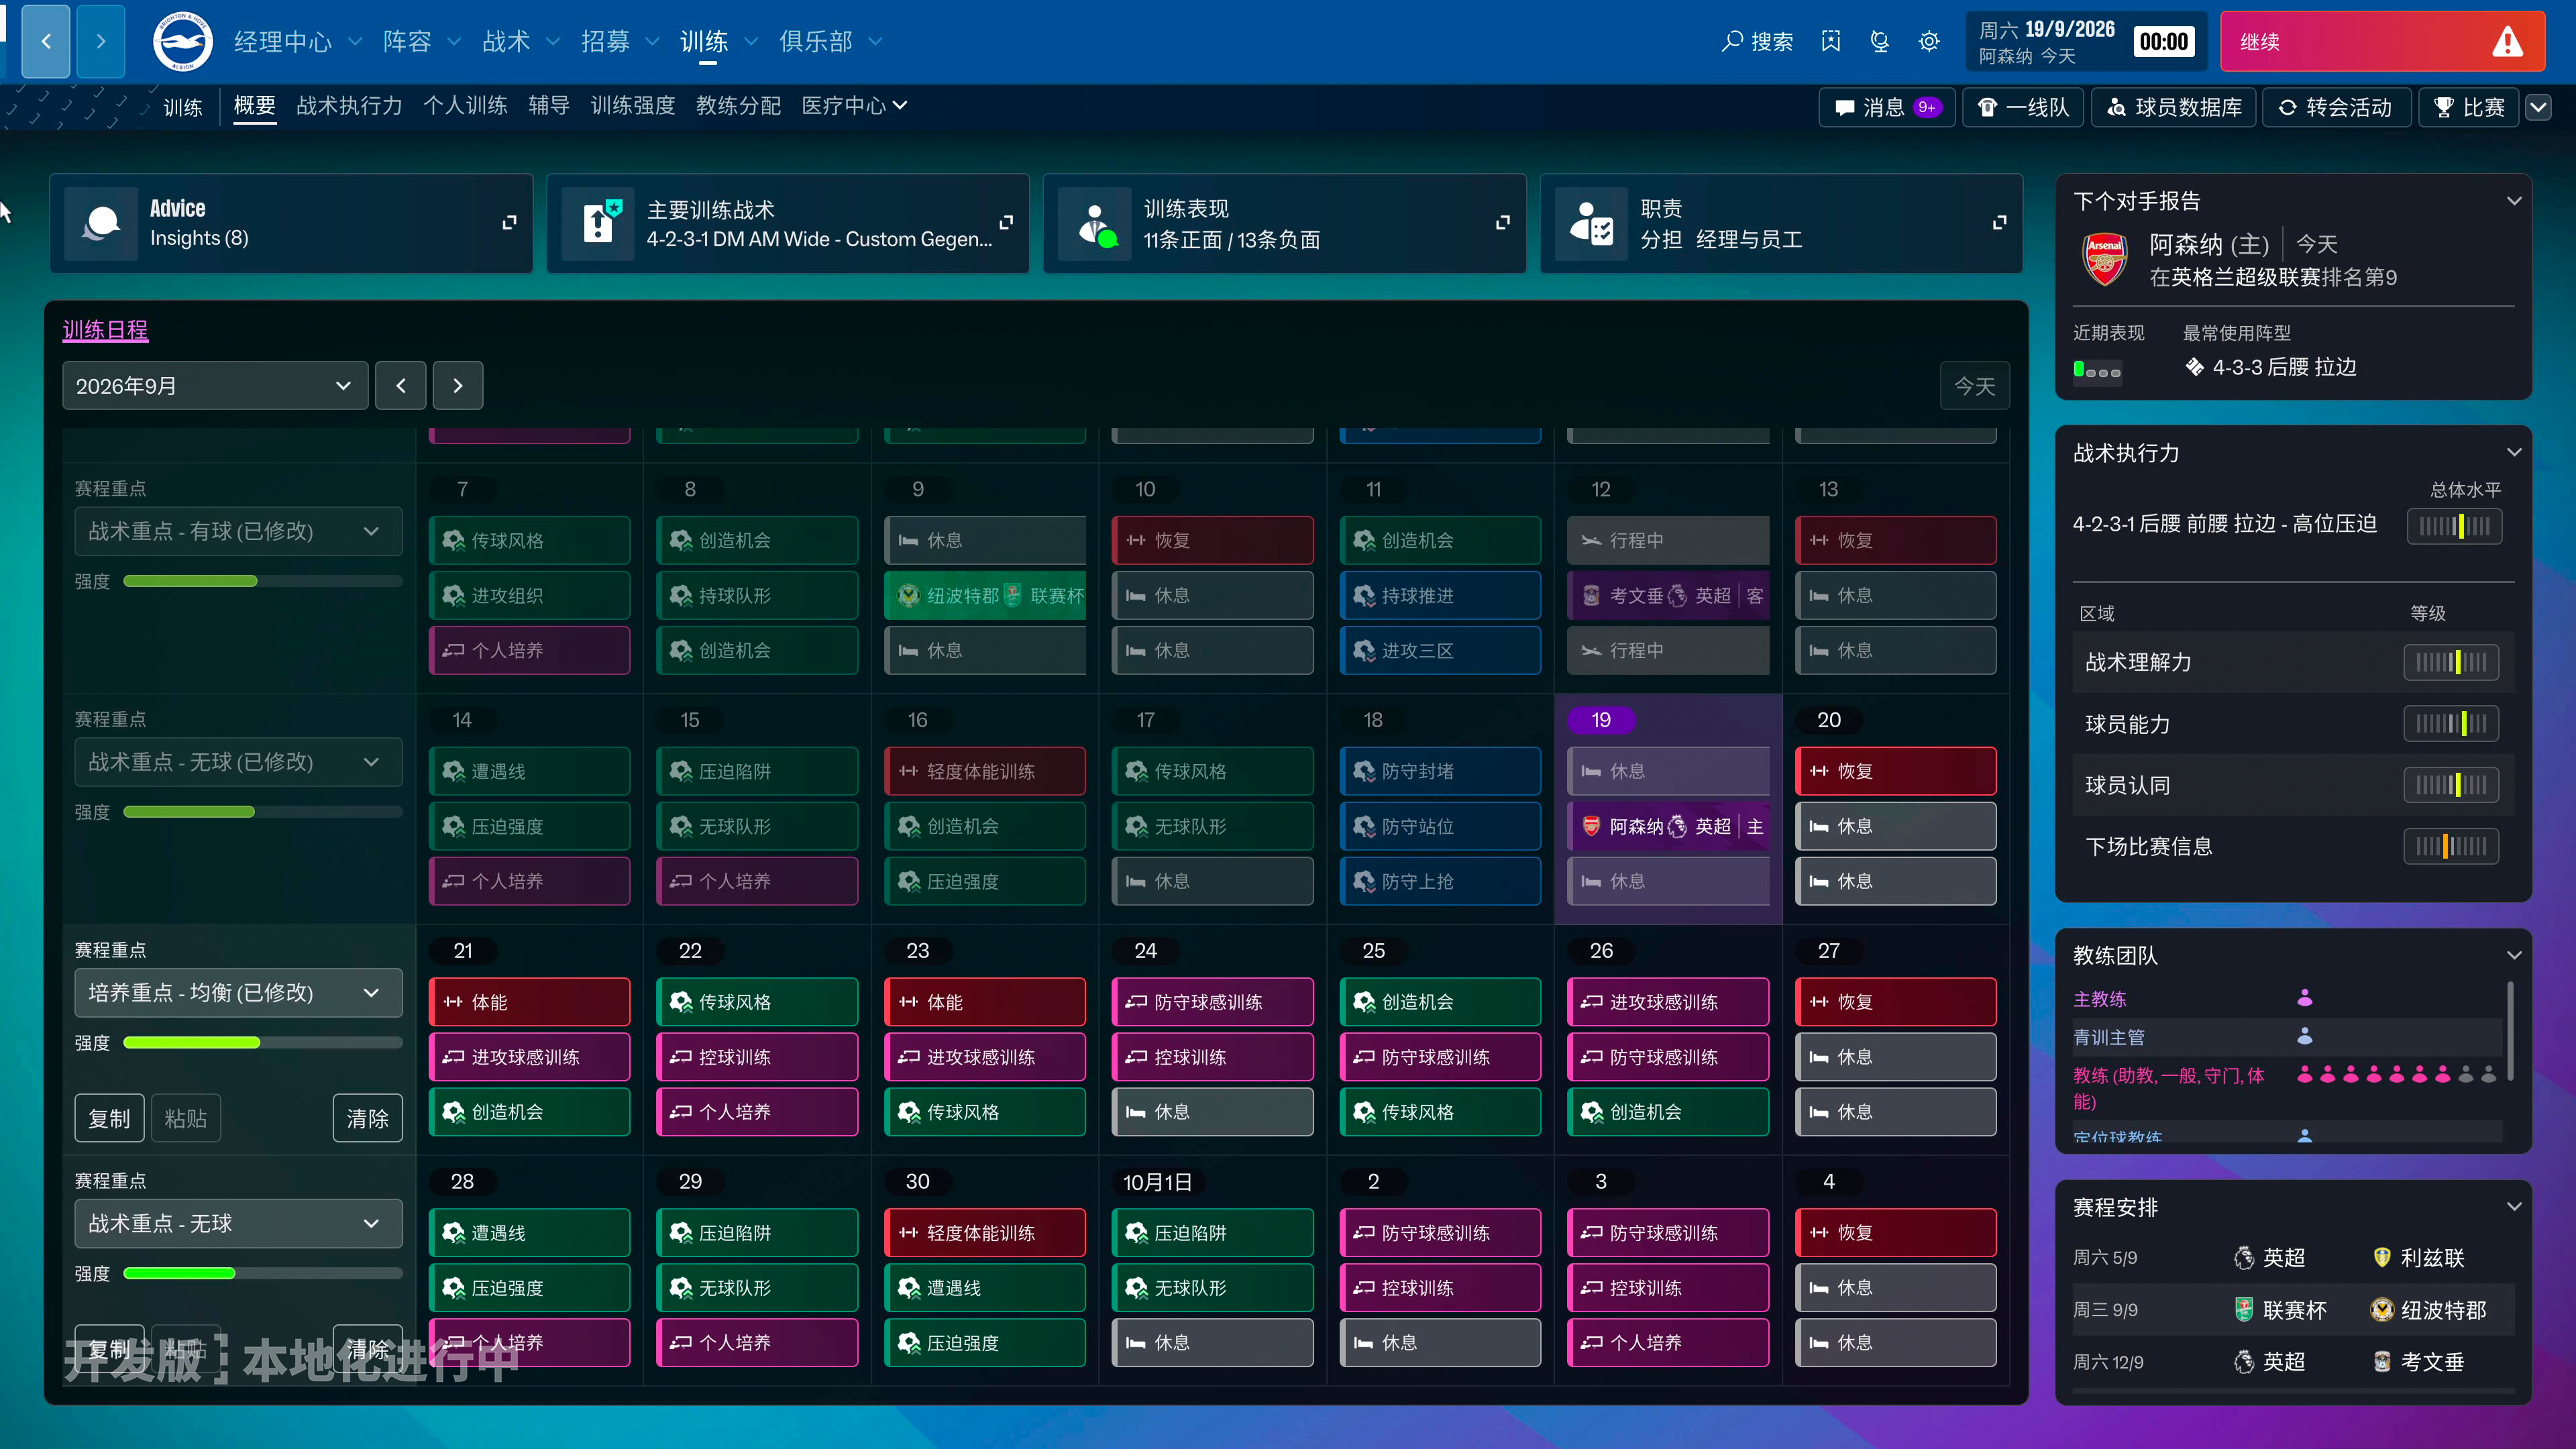The height and width of the screenshot is (1449, 2576).
Task: Open 战术重点 - 有球 schedule dropdown
Action: point(238,531)
